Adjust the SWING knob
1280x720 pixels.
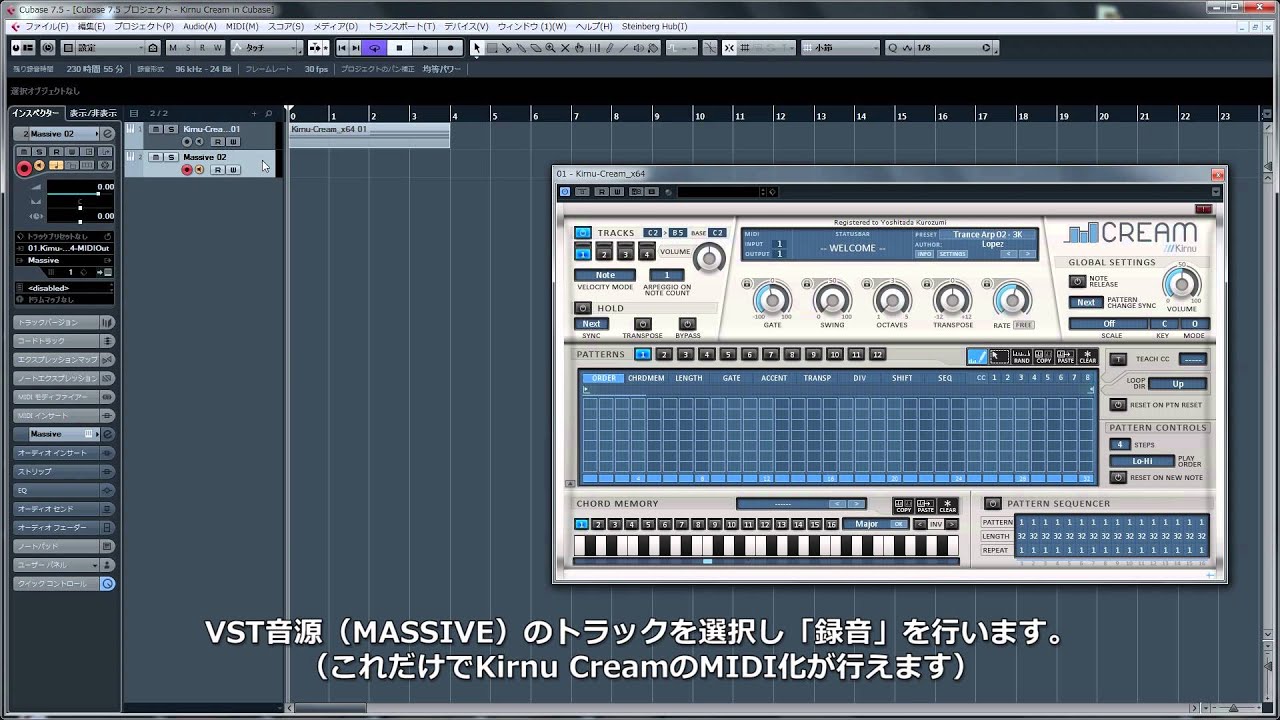(832, 299)
